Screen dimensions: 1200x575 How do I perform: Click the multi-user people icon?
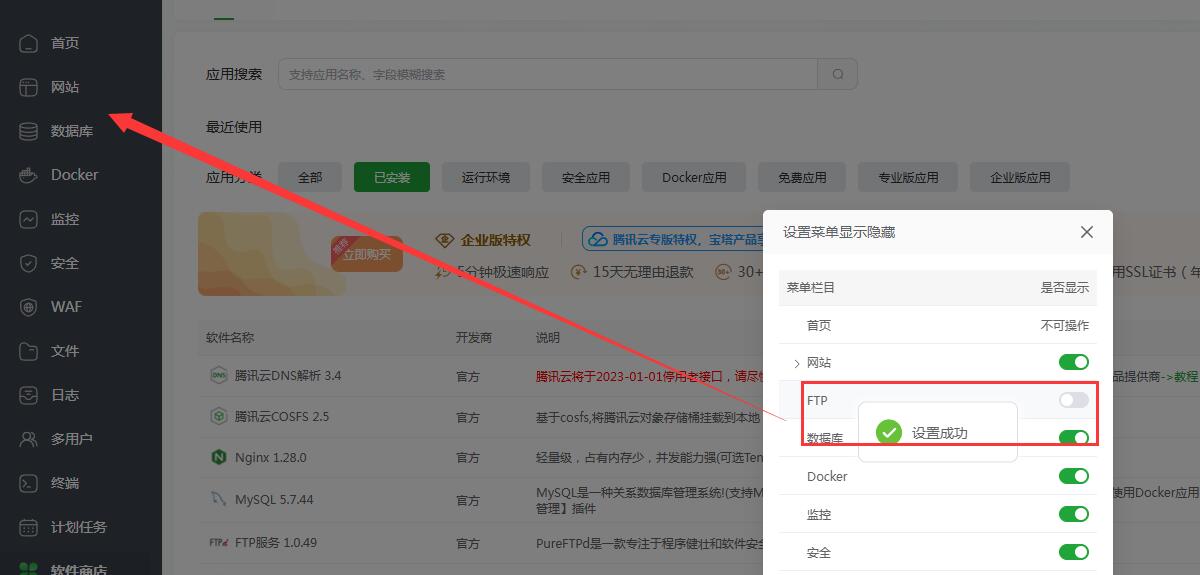click(29, 439)
